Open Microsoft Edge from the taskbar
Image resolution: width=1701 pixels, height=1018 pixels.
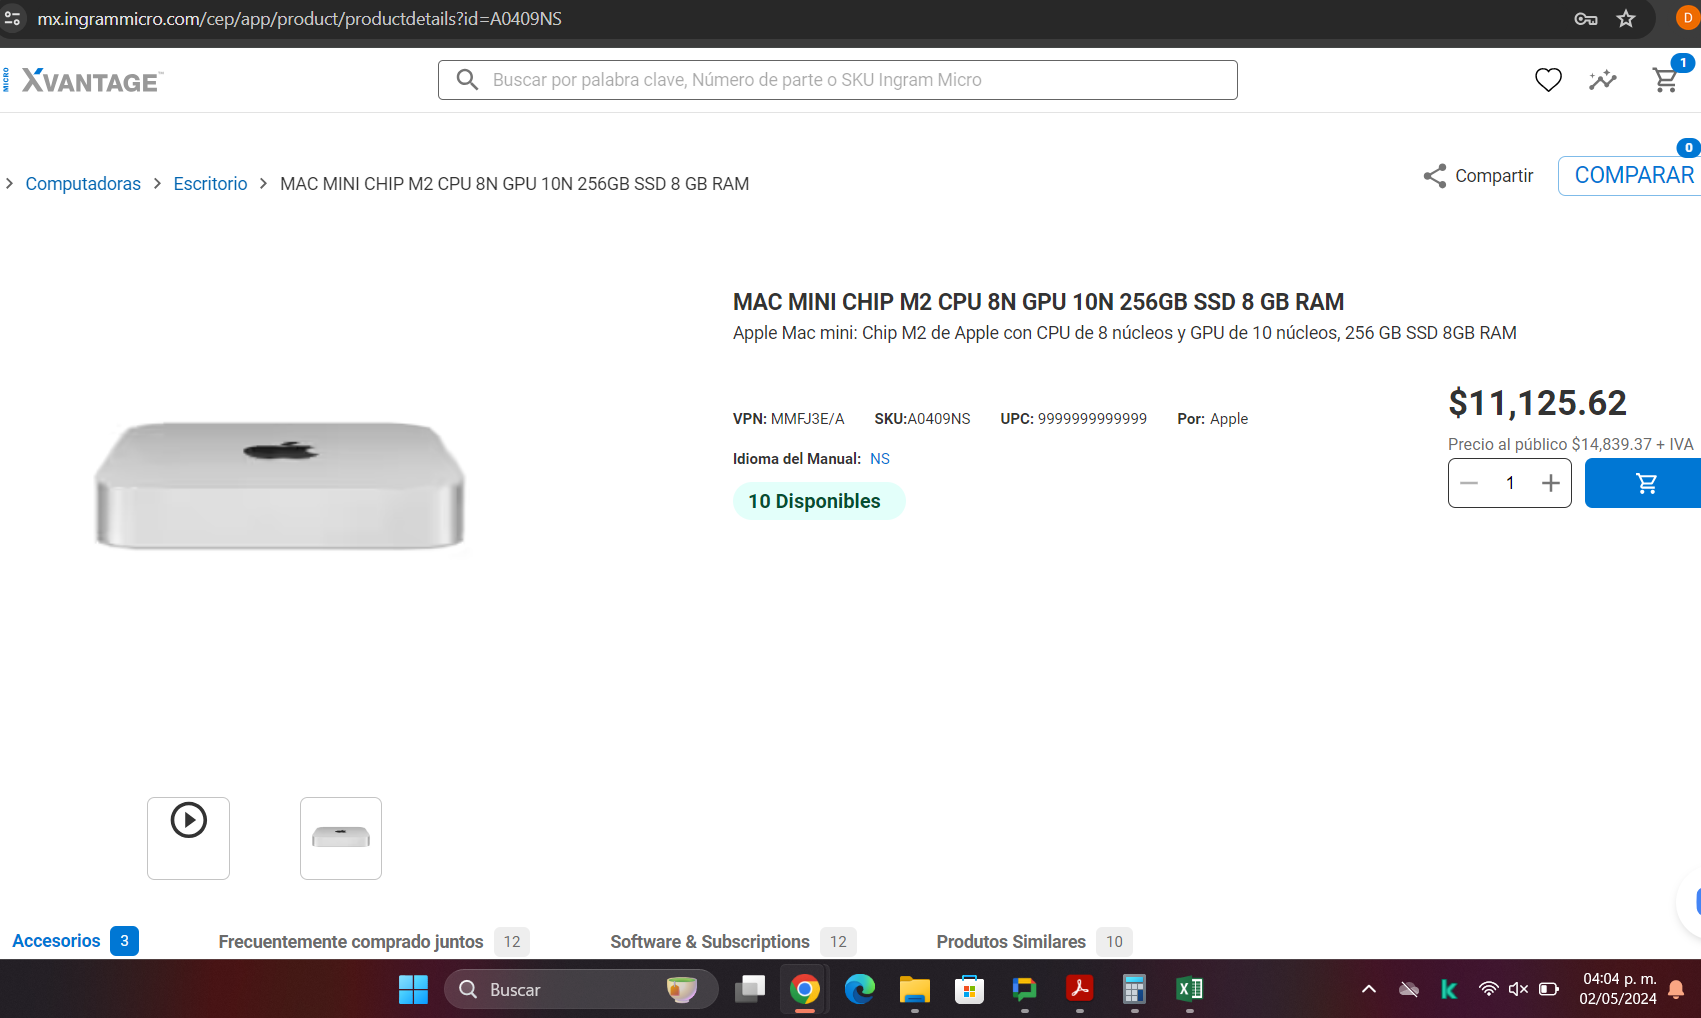pos(860,989)
